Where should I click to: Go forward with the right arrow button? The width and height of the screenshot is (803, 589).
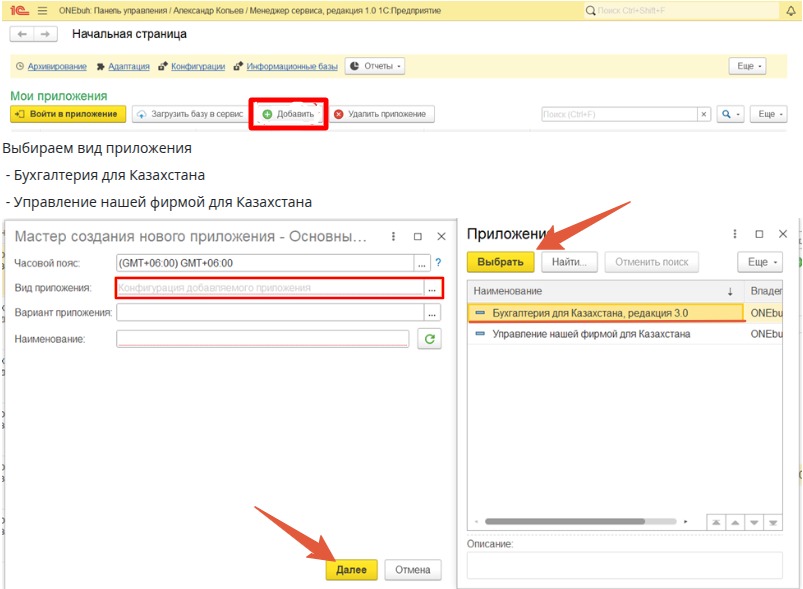[46, 34]
